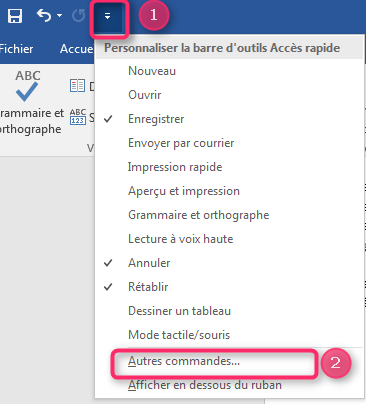The height and width of the screenshot is (404, 366).
Task: Click the ABC checkmark spelling icon
Action: (x=27, y=85)
